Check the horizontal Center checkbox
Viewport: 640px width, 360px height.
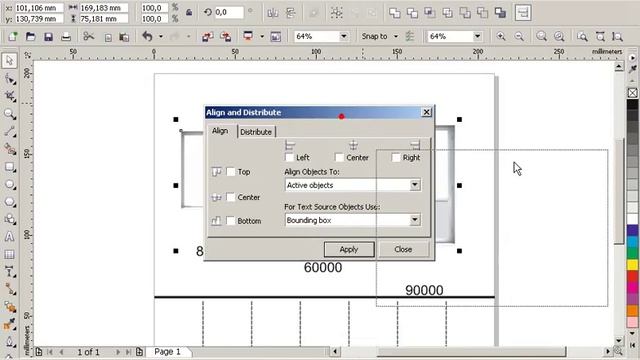(339, 157)
